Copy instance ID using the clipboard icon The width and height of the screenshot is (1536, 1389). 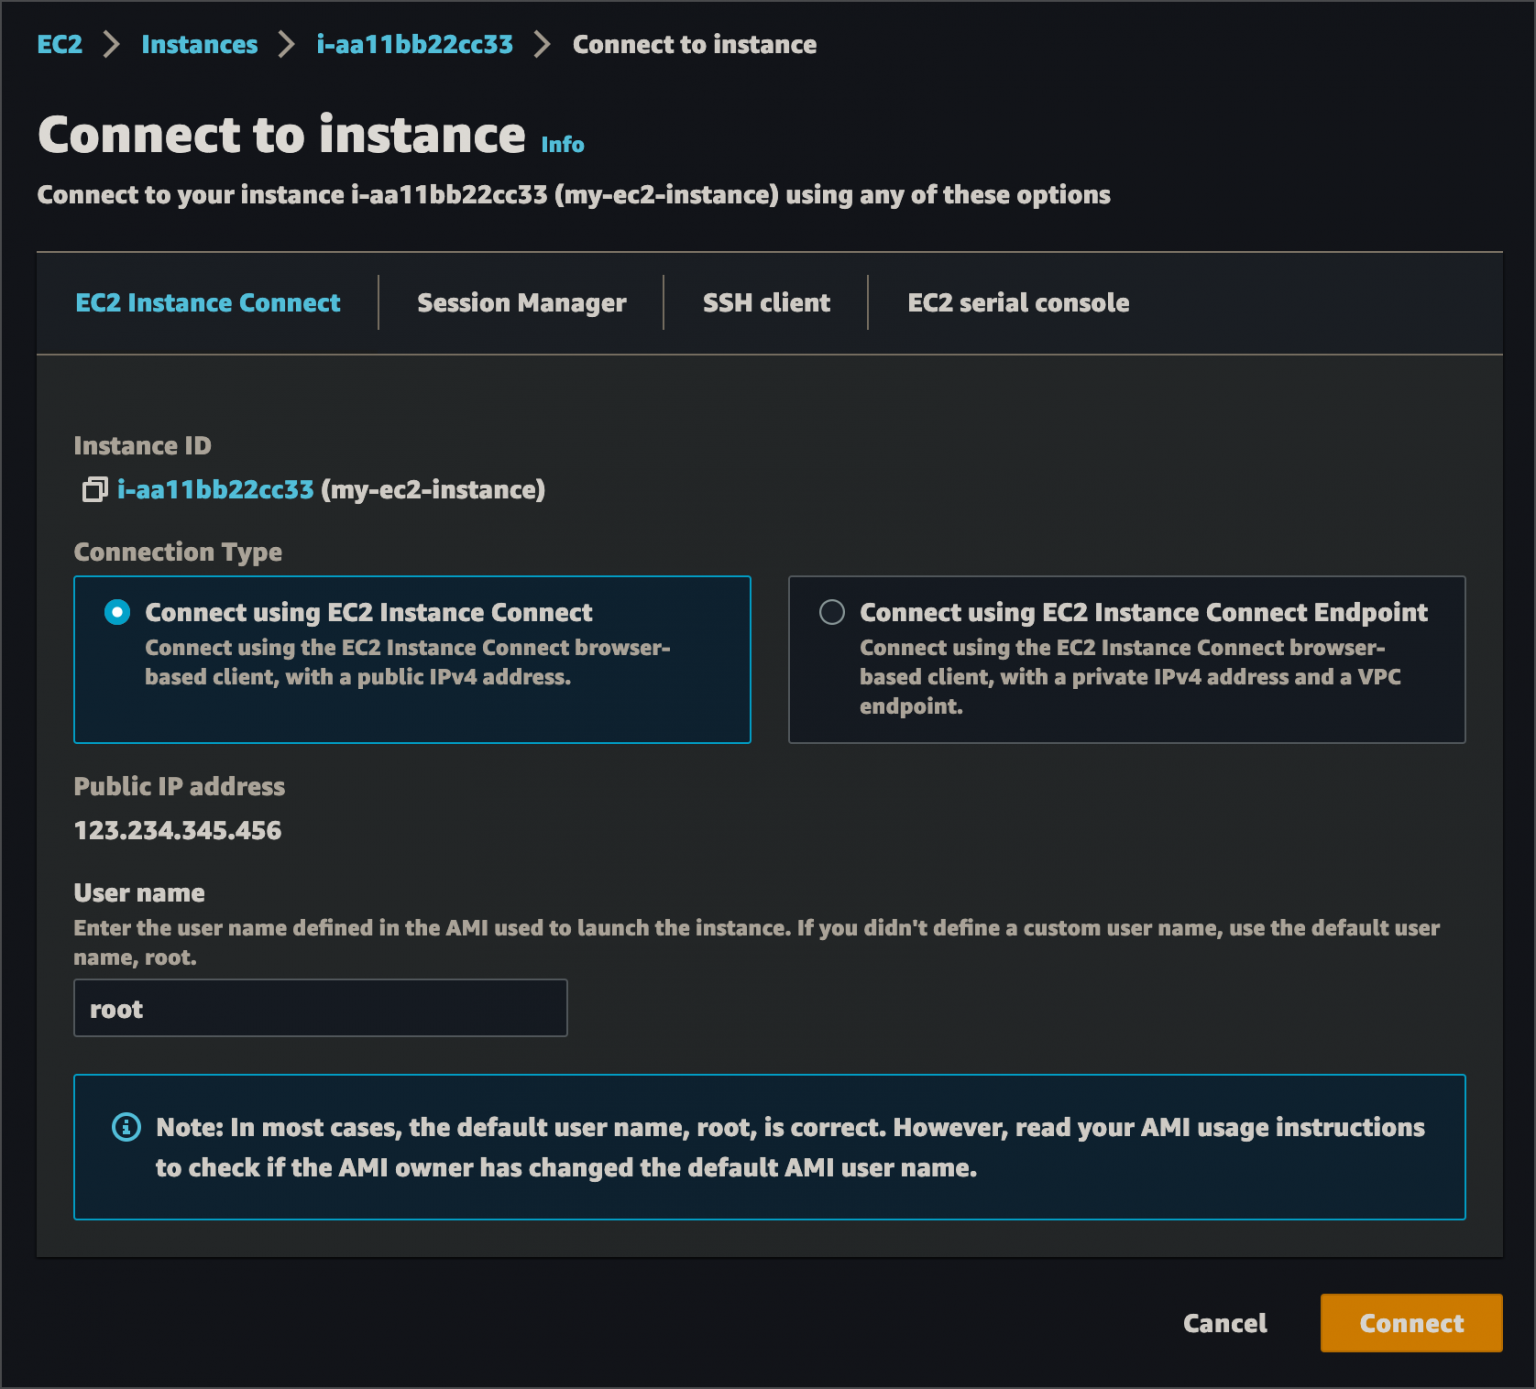pyautogui.click(x=95, y=490)
